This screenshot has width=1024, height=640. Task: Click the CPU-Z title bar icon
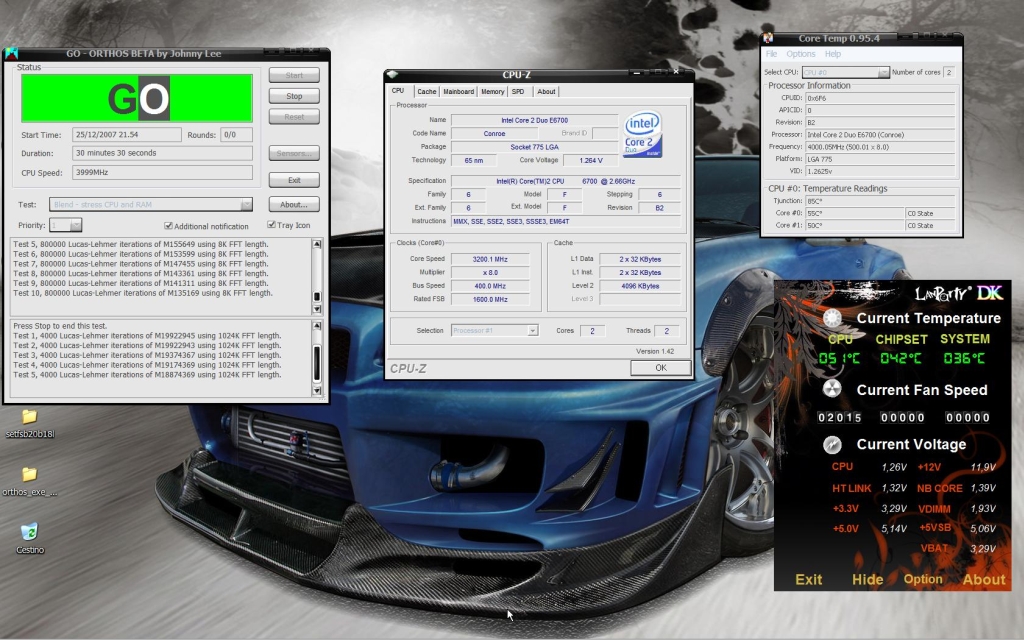click(x=391, y=74)
